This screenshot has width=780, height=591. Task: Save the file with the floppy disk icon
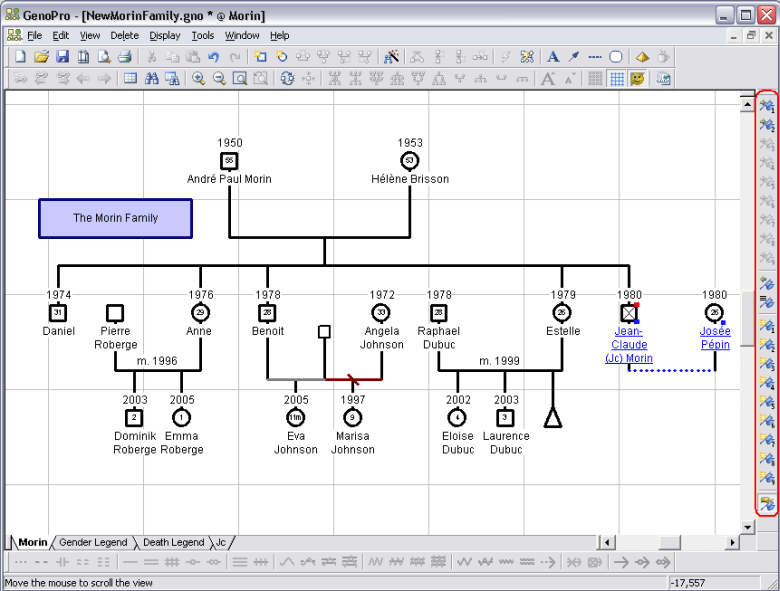(x=62, y=57)
